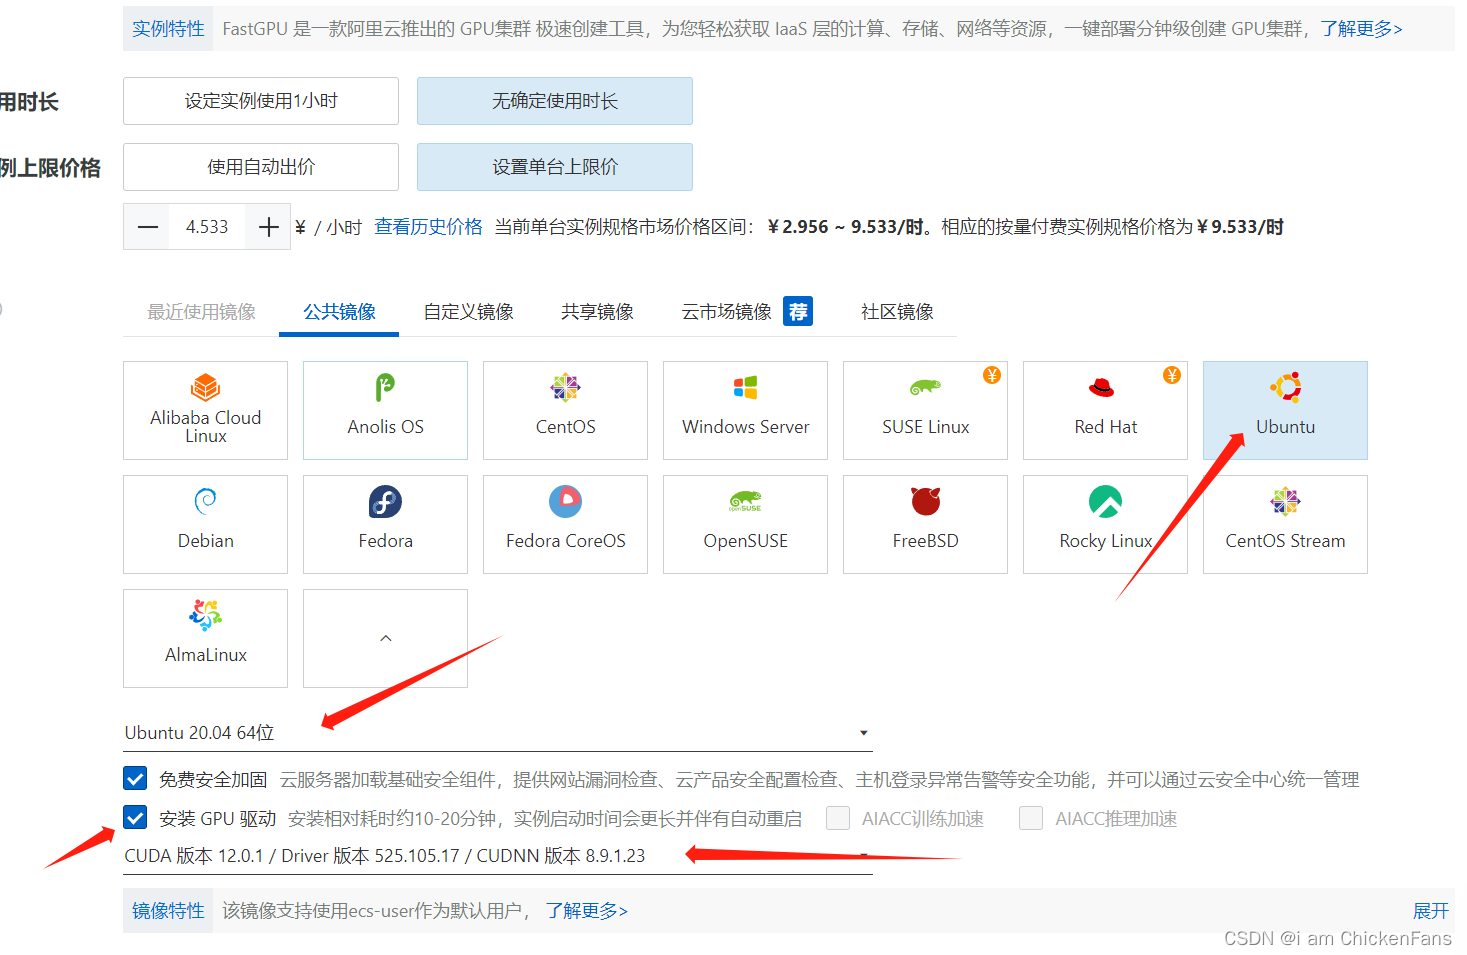The image size is (1467, 955).
Task: Choose the Anolis OS image
Action: click(x=385, y=410)
